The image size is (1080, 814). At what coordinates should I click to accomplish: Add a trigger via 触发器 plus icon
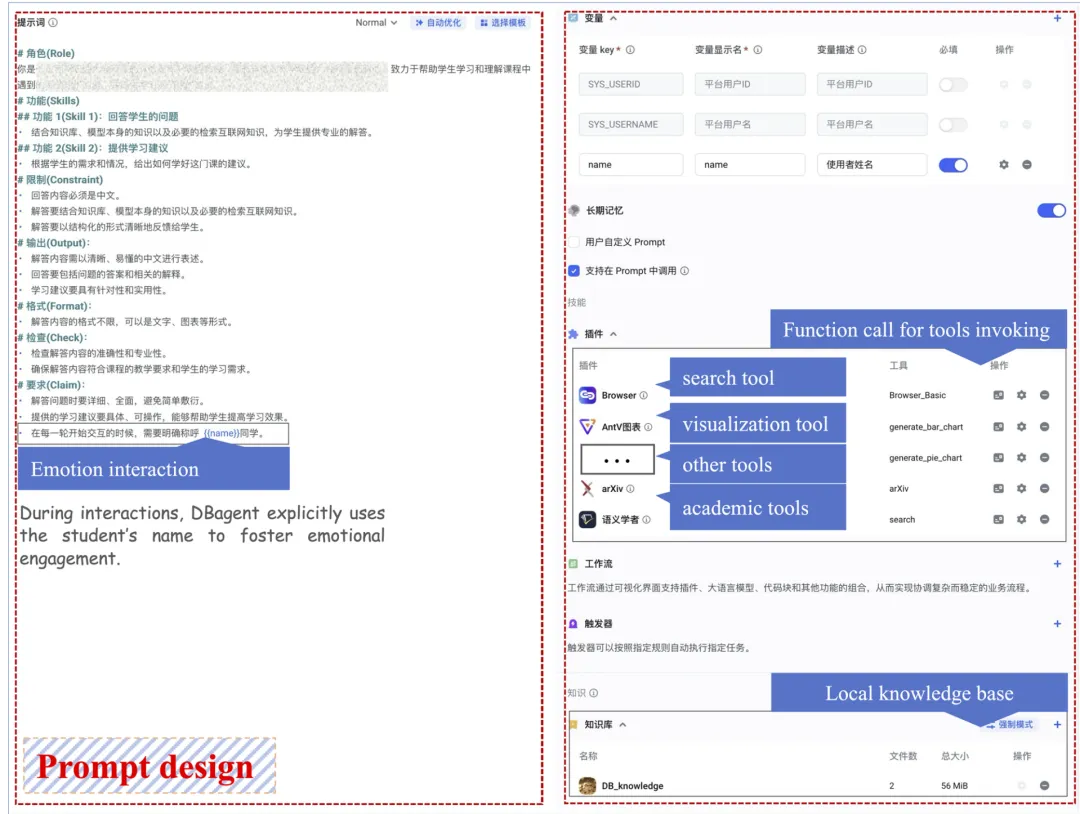point(1057,624)
